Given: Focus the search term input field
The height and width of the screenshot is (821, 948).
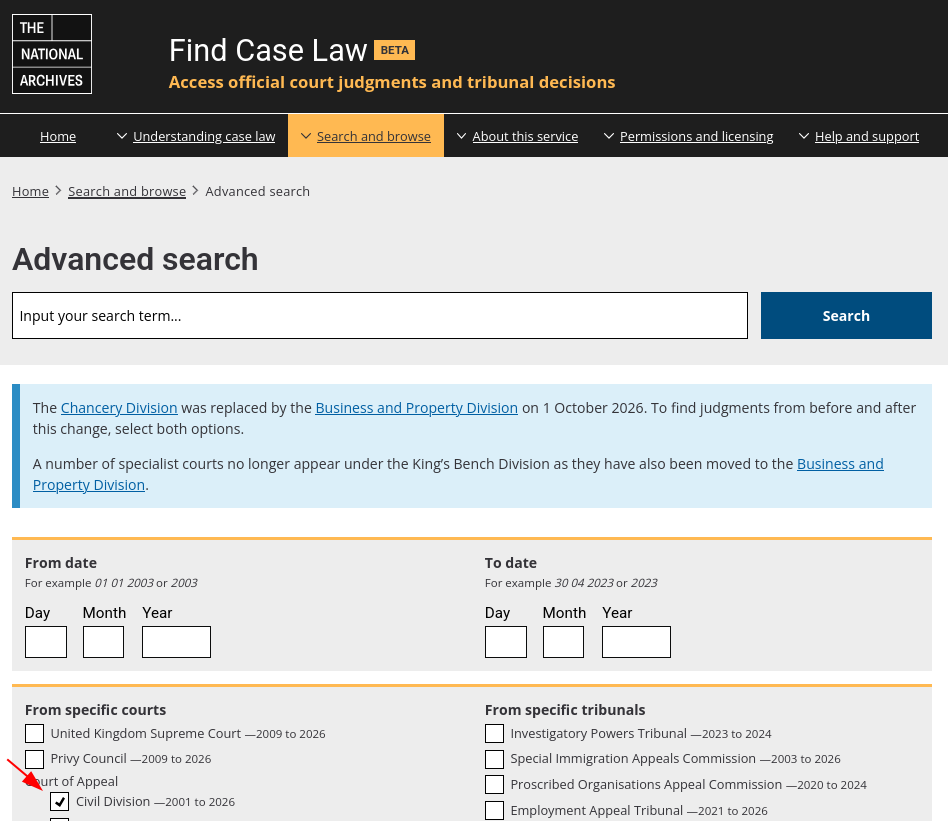Looking at the screenshot, I should click(x=380, y=316).
